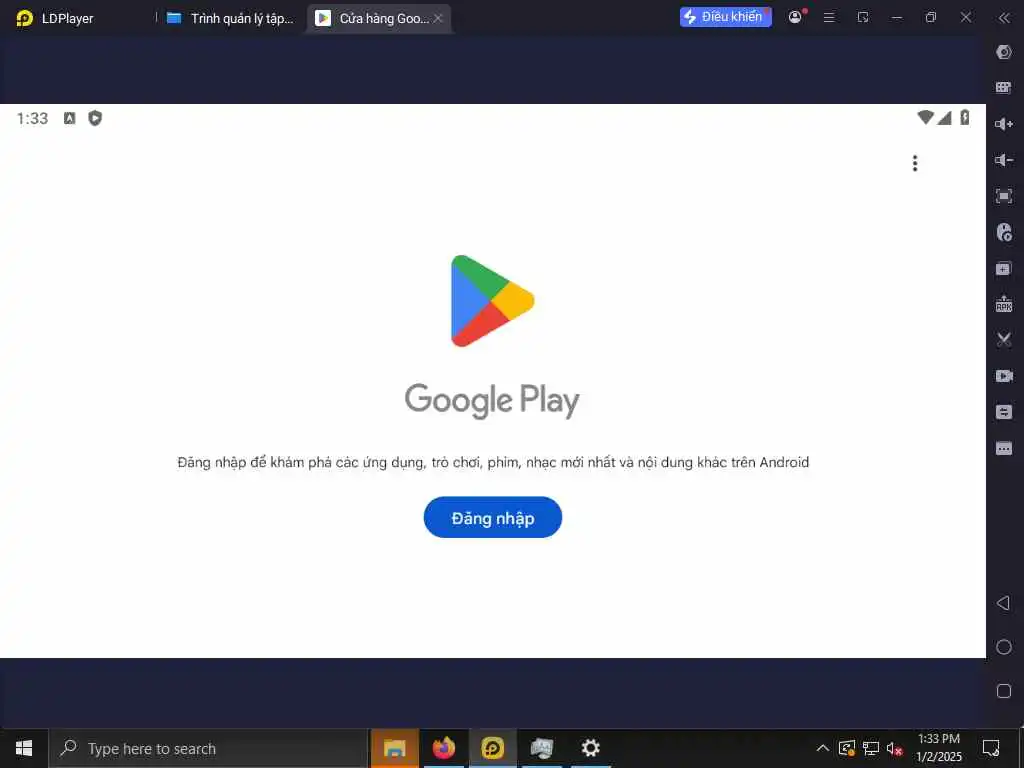Image resolution: width=1024 pixels, height=768 pixels.
Task: Click the Google Play logo triangle
Action: coord(492,300)
